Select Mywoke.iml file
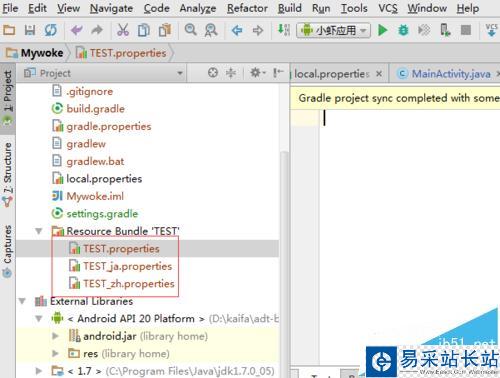The image size is (500, 378). click(88, 196)
